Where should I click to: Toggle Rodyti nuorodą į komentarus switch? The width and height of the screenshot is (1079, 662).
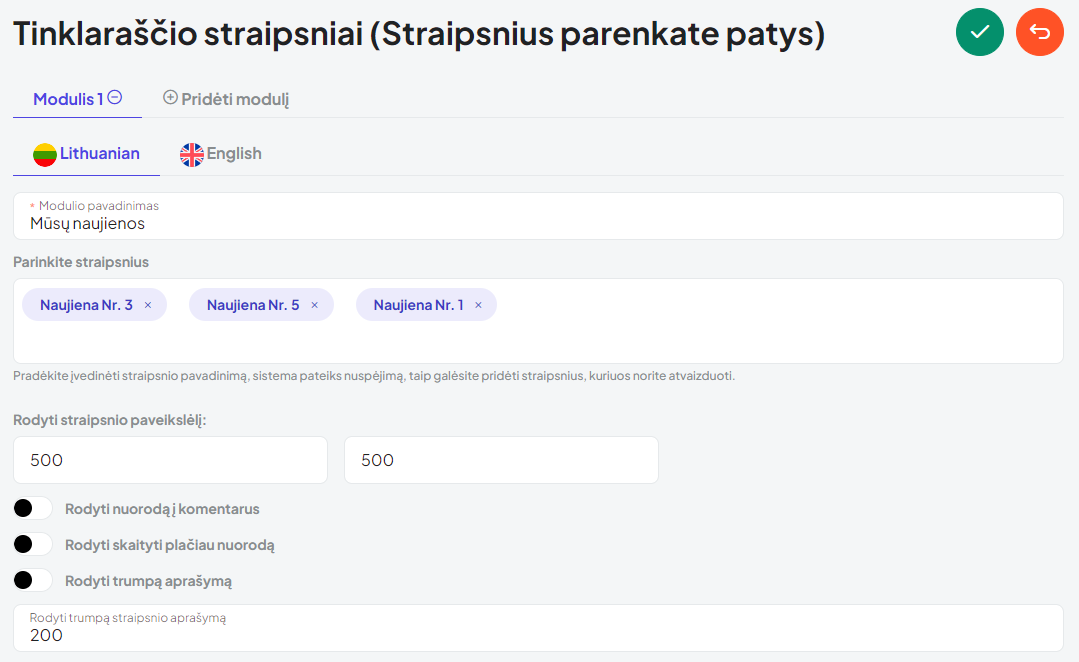click(32, 509)
